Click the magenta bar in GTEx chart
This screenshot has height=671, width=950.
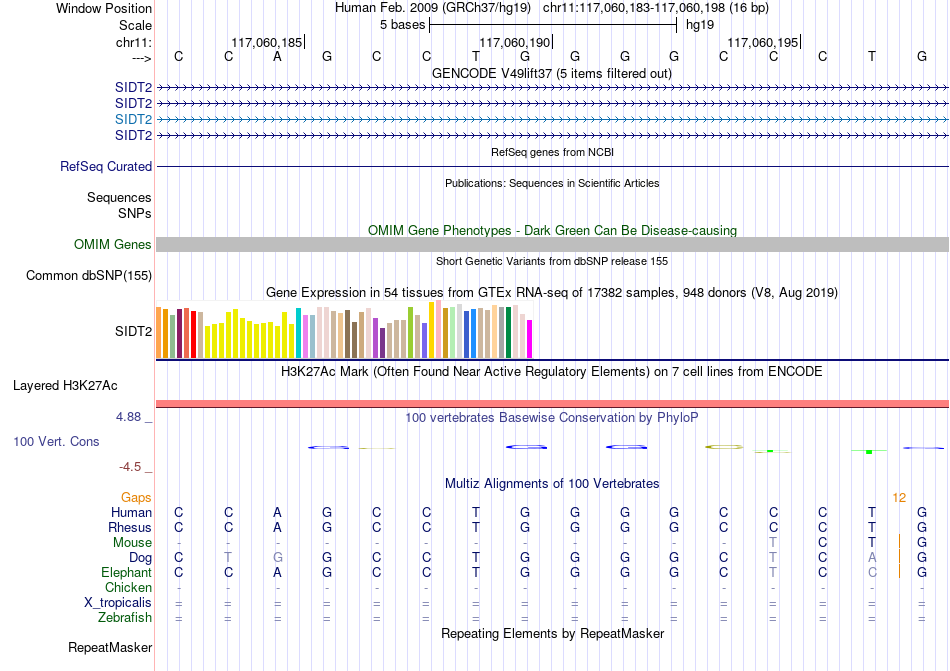(530, 339)
